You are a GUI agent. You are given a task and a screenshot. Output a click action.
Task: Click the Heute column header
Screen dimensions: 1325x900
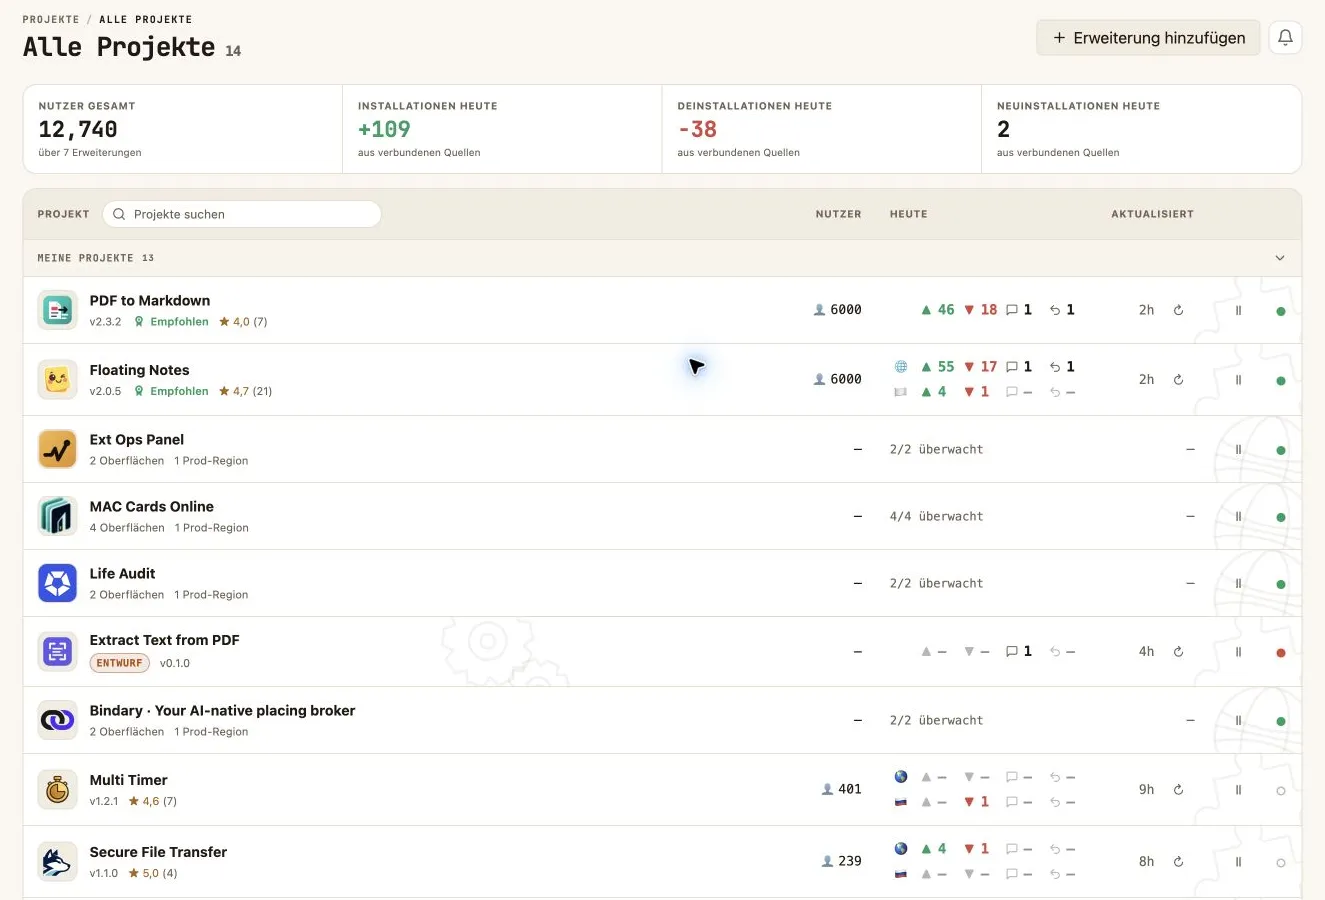tap(909, 214)
